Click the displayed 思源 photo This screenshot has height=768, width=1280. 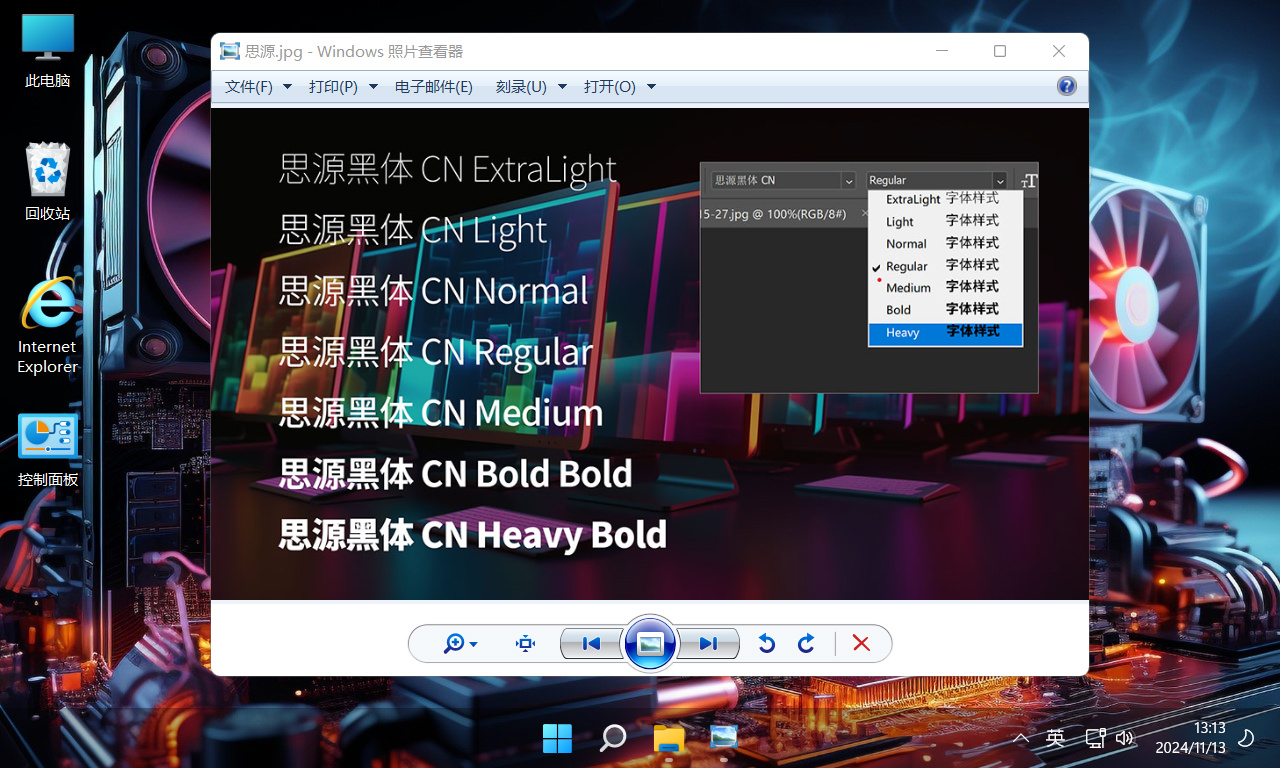[x=650, y=354]
